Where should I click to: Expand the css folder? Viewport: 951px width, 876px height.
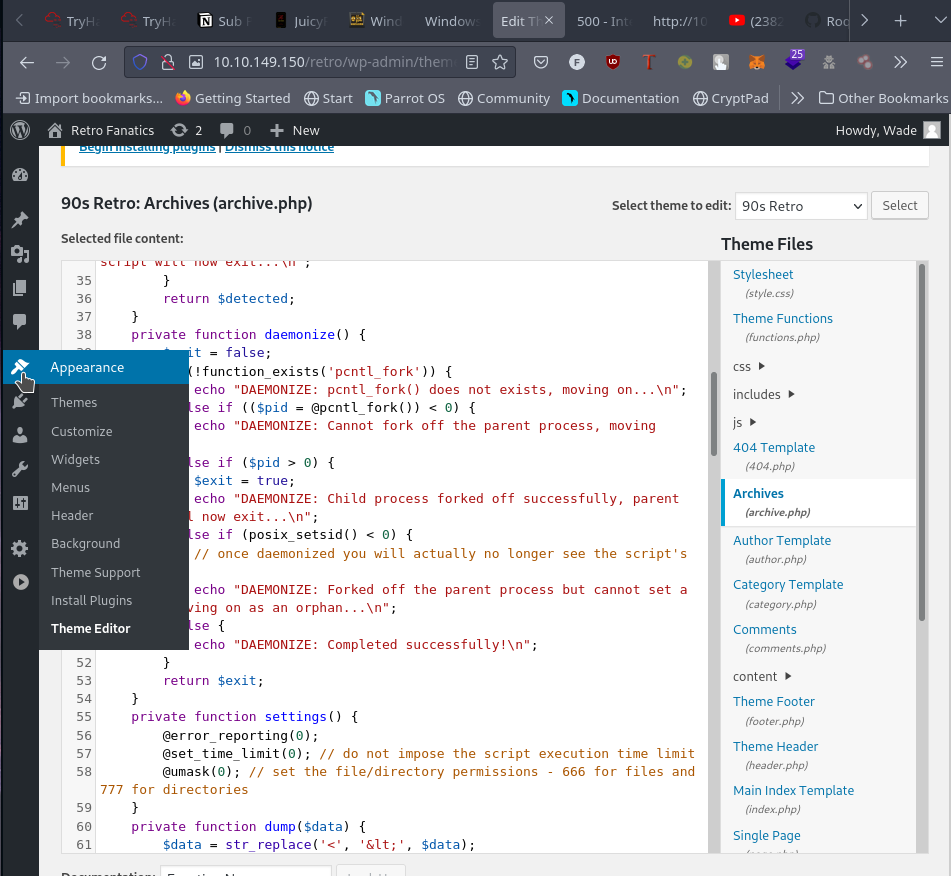[749, 366]
